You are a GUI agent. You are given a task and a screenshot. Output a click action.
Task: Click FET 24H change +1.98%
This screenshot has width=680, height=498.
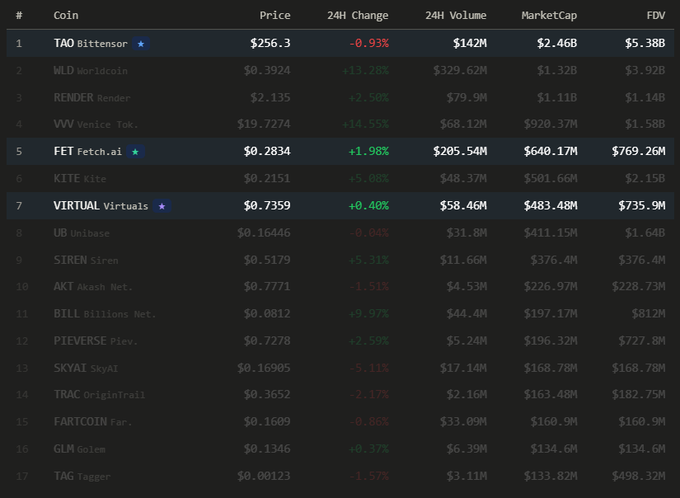coord(369,151)
